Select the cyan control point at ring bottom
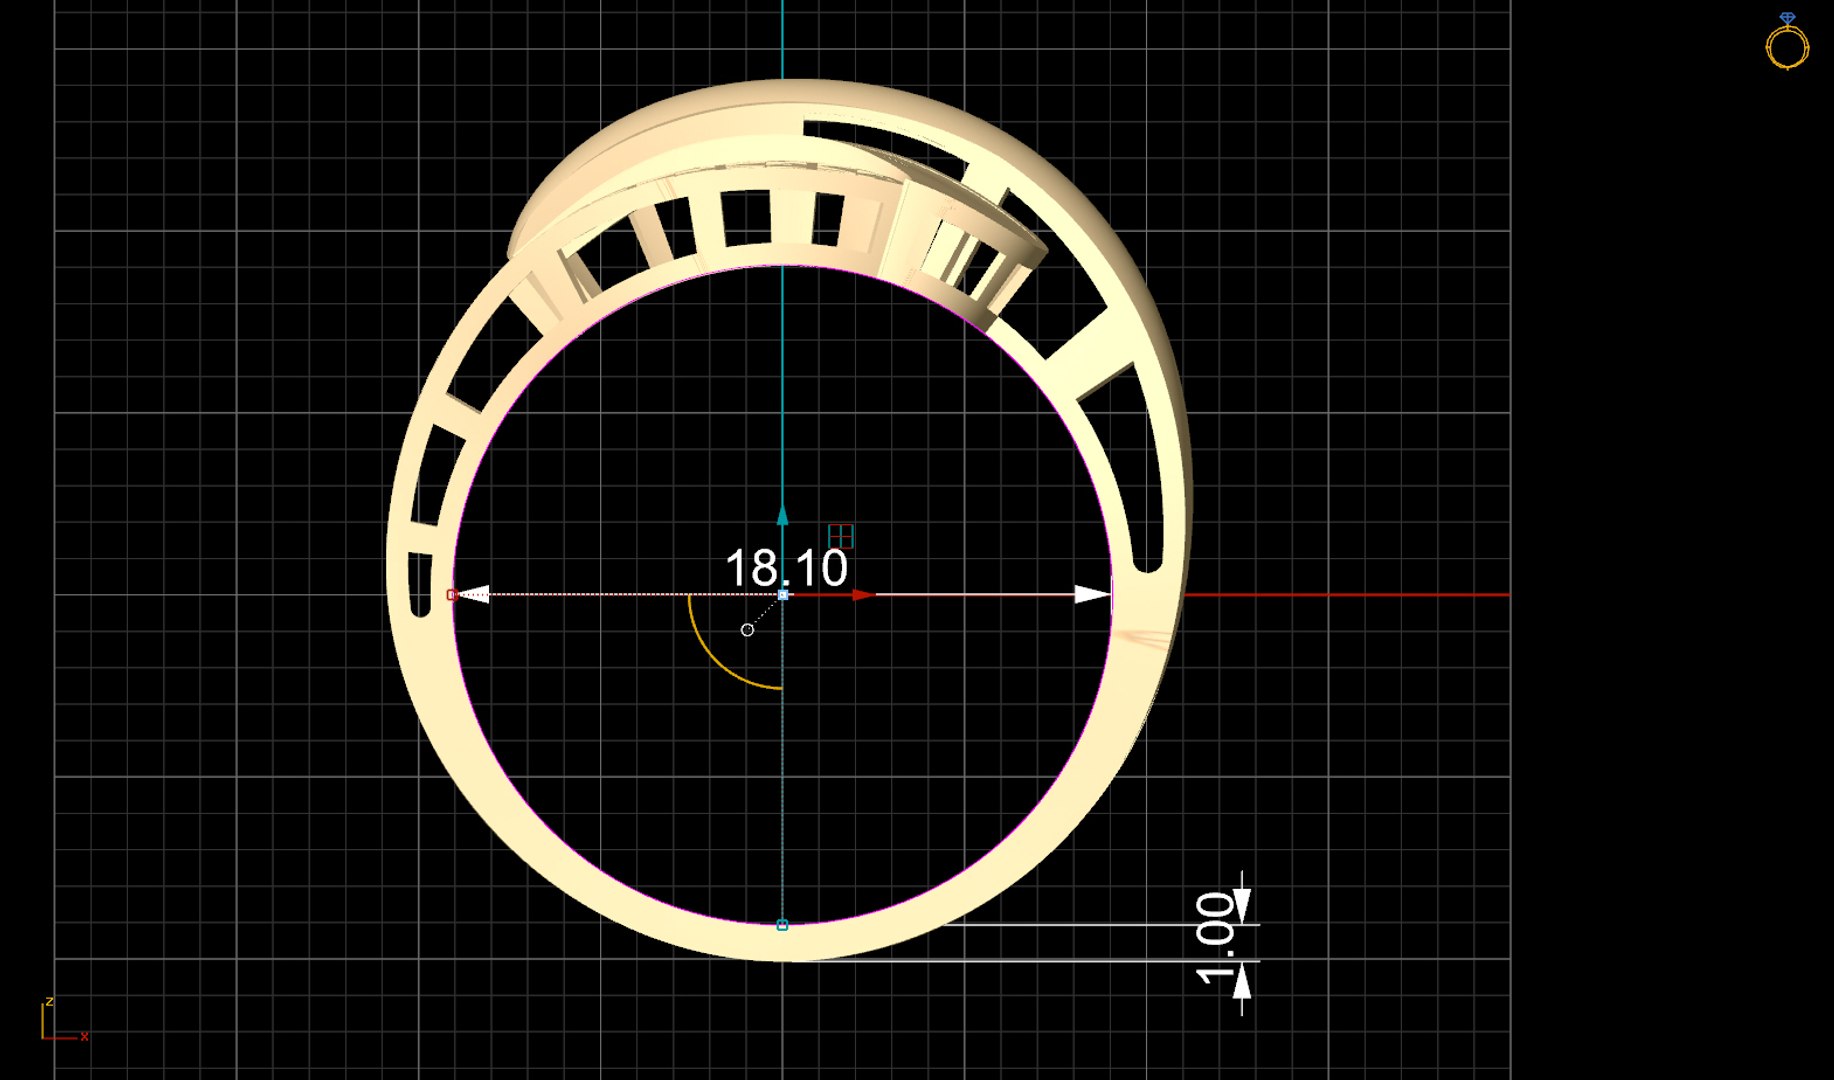Screen dimensions: 1834x1080 click(782, 925)
